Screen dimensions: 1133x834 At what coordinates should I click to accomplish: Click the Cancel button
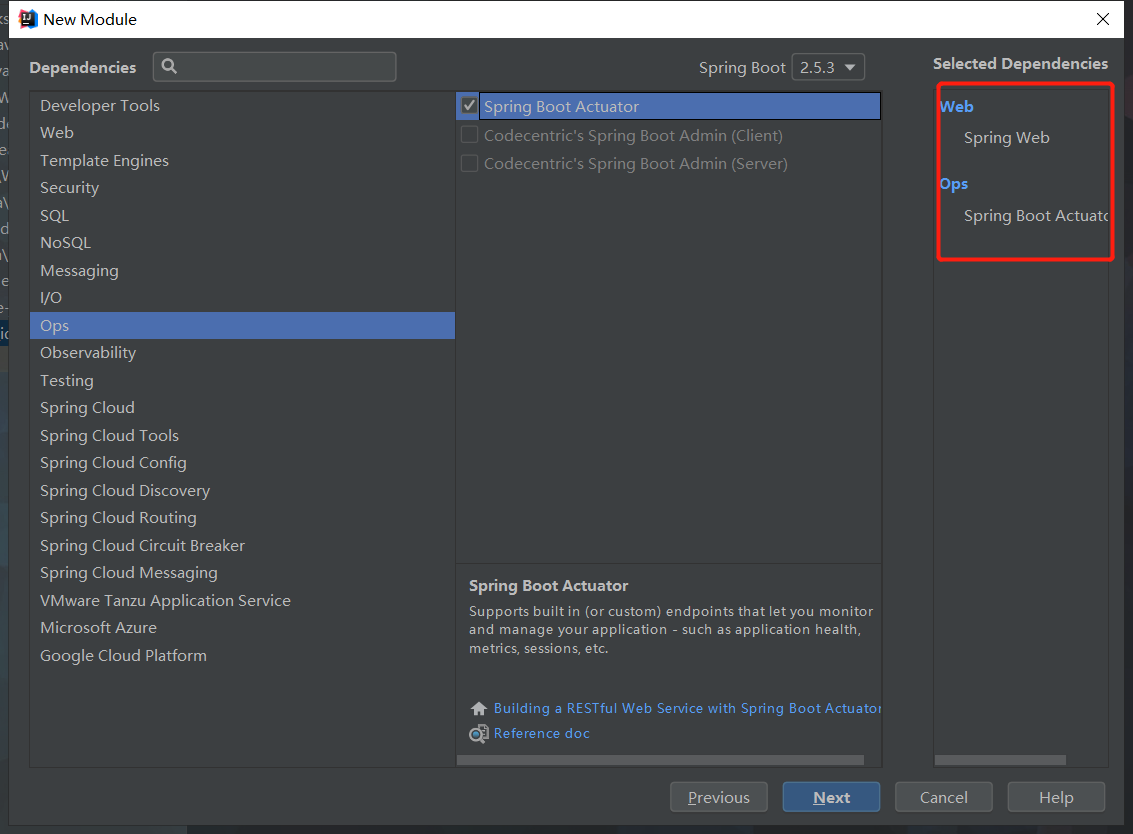(x=944, y=797)
